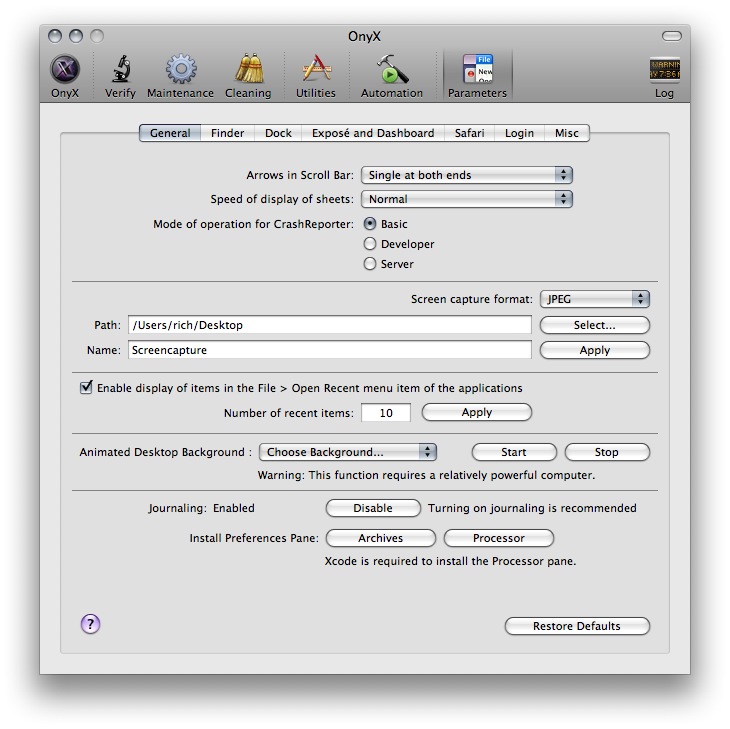Image resolution: width=730 pixels, height=729 pixels.
Task: Select Basic CrashReporter mode
Action: click(370, 224)
